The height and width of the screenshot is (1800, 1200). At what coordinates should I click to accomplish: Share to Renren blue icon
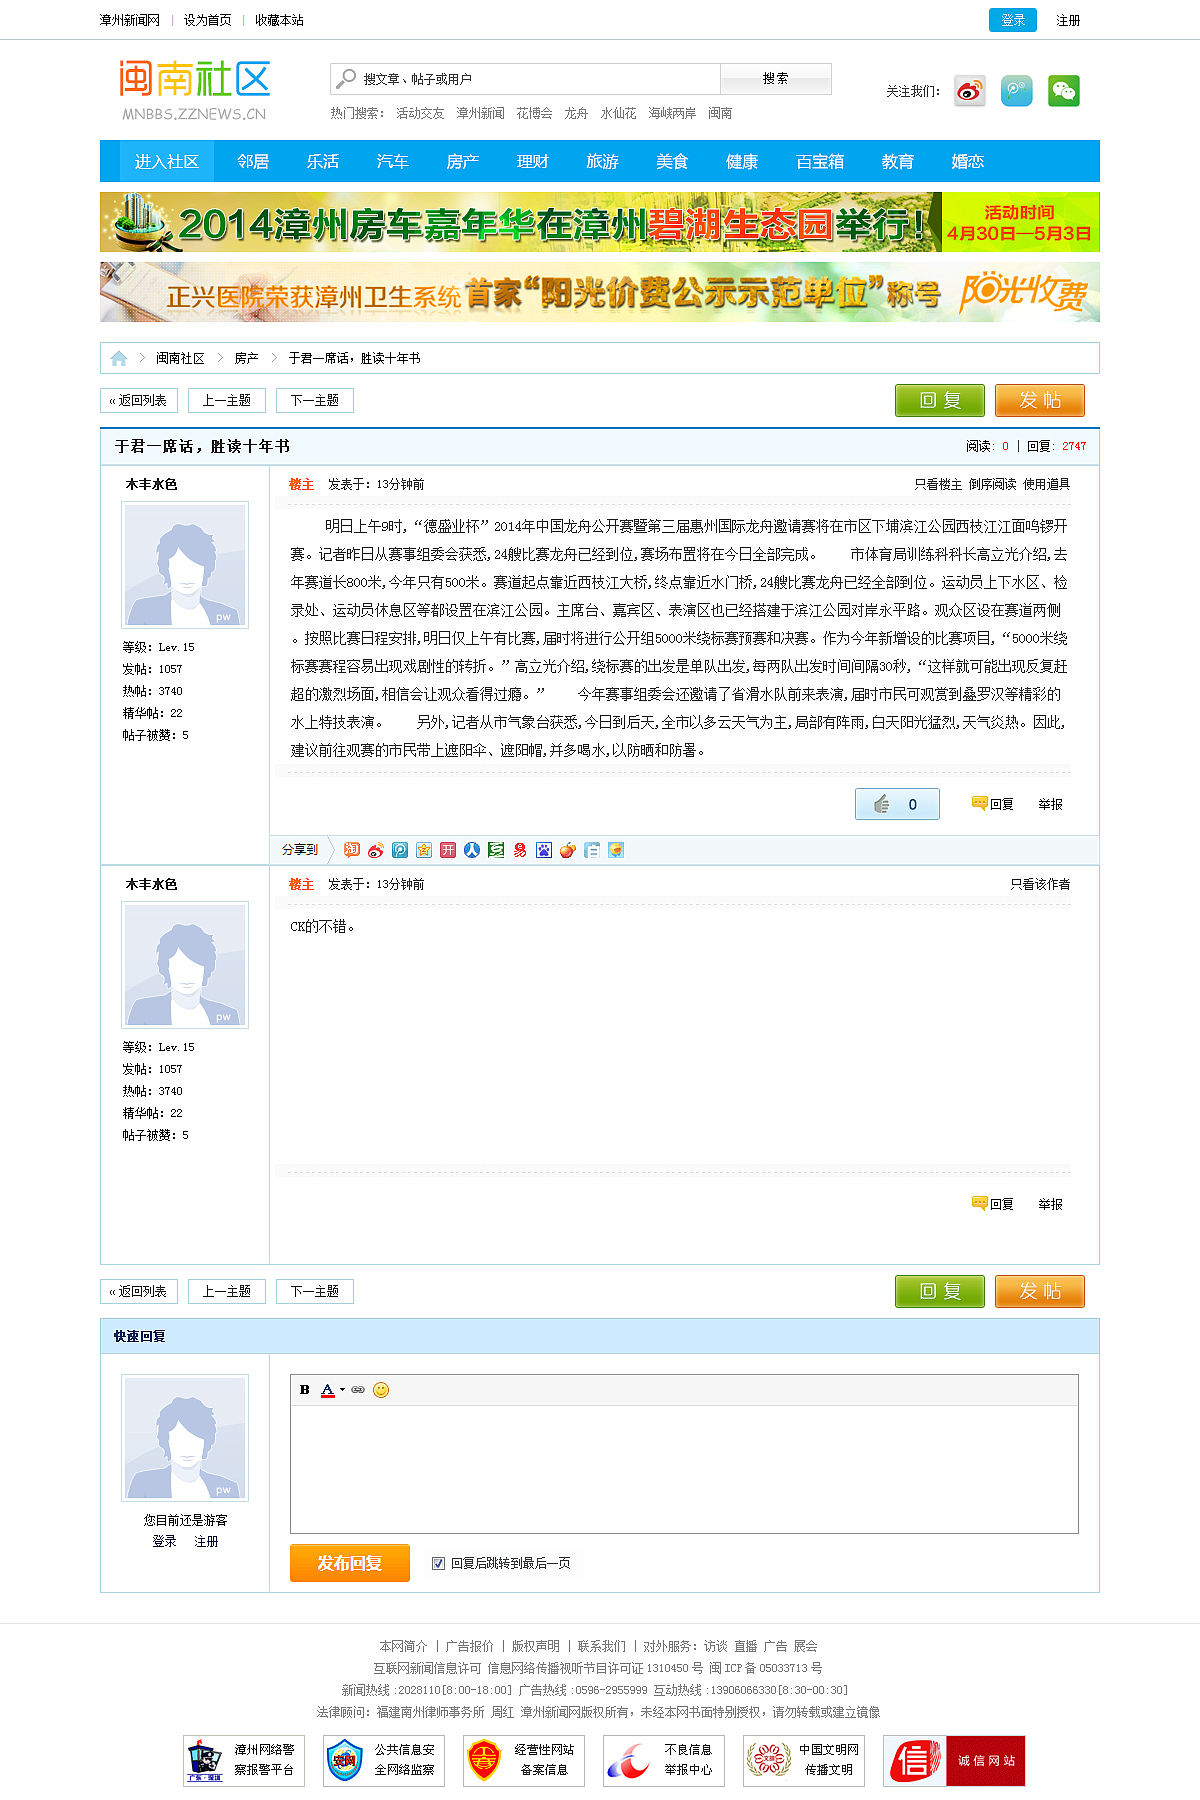(472, 850)
